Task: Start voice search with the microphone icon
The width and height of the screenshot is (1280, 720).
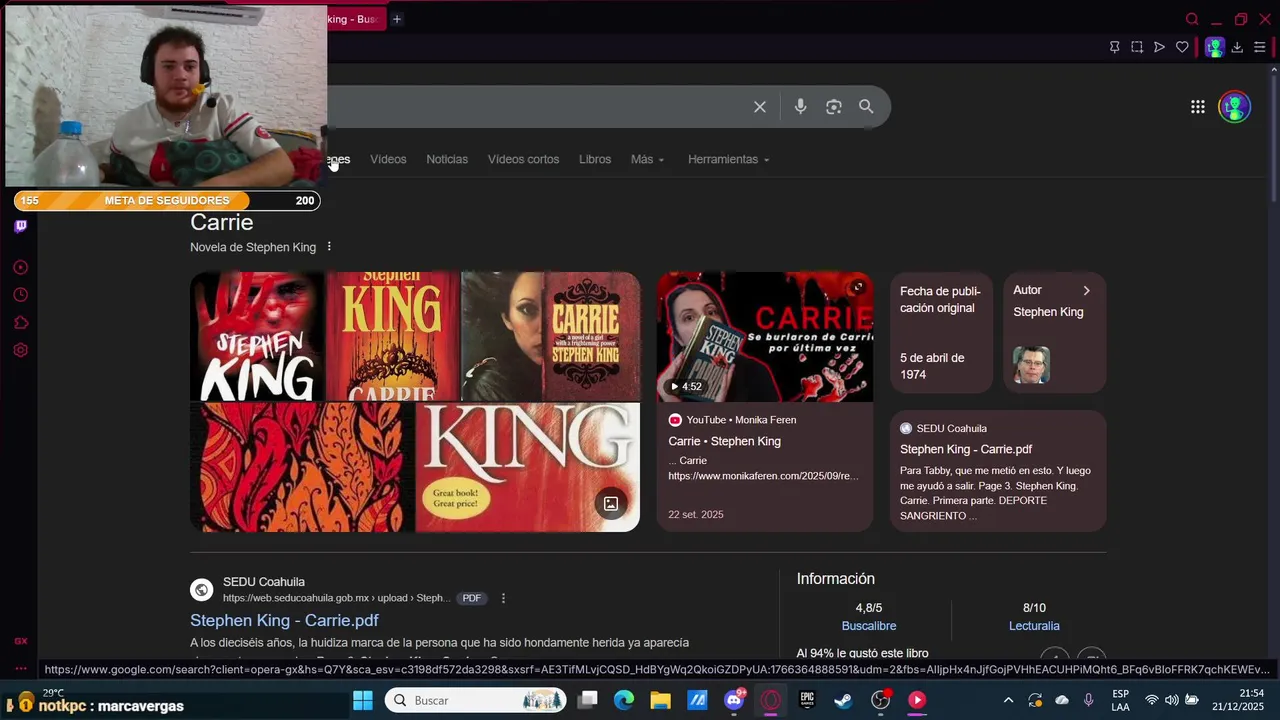Action: (x=800, y=107)
